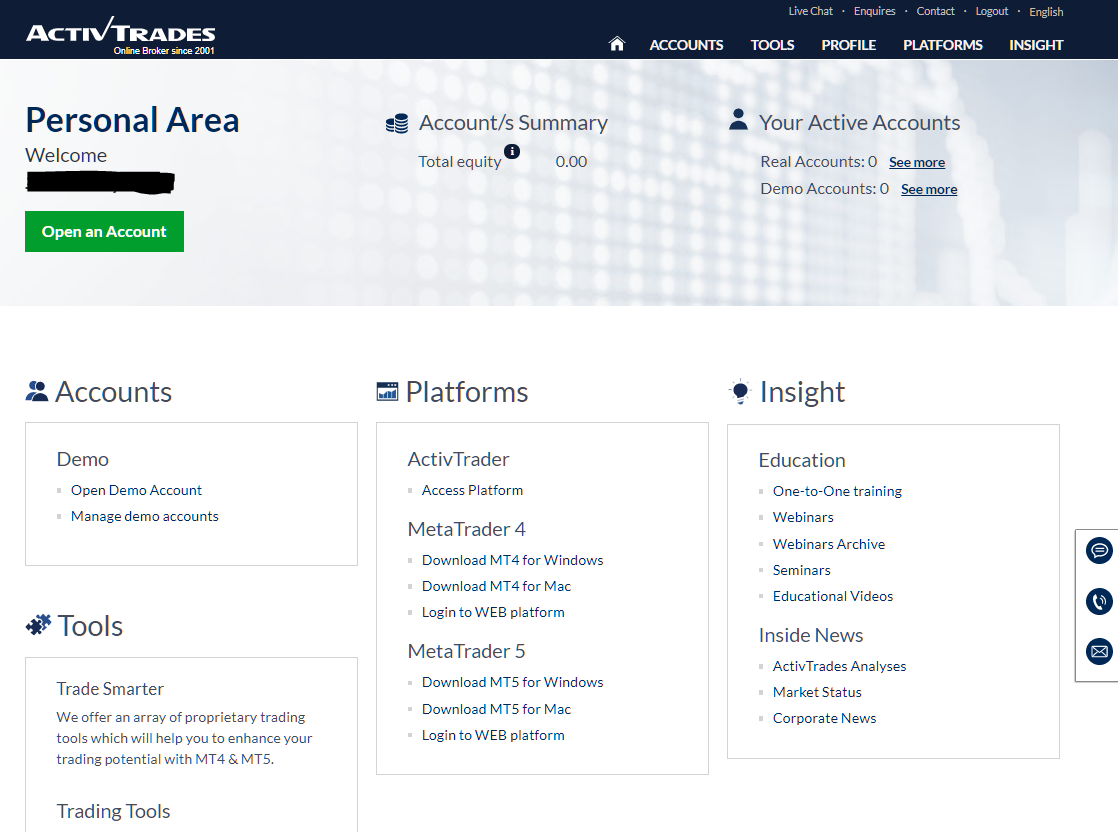Open the Webinars link
The height and width of the screenshot is (832, 1118).
pyautogui.click(x=803, y=518)
